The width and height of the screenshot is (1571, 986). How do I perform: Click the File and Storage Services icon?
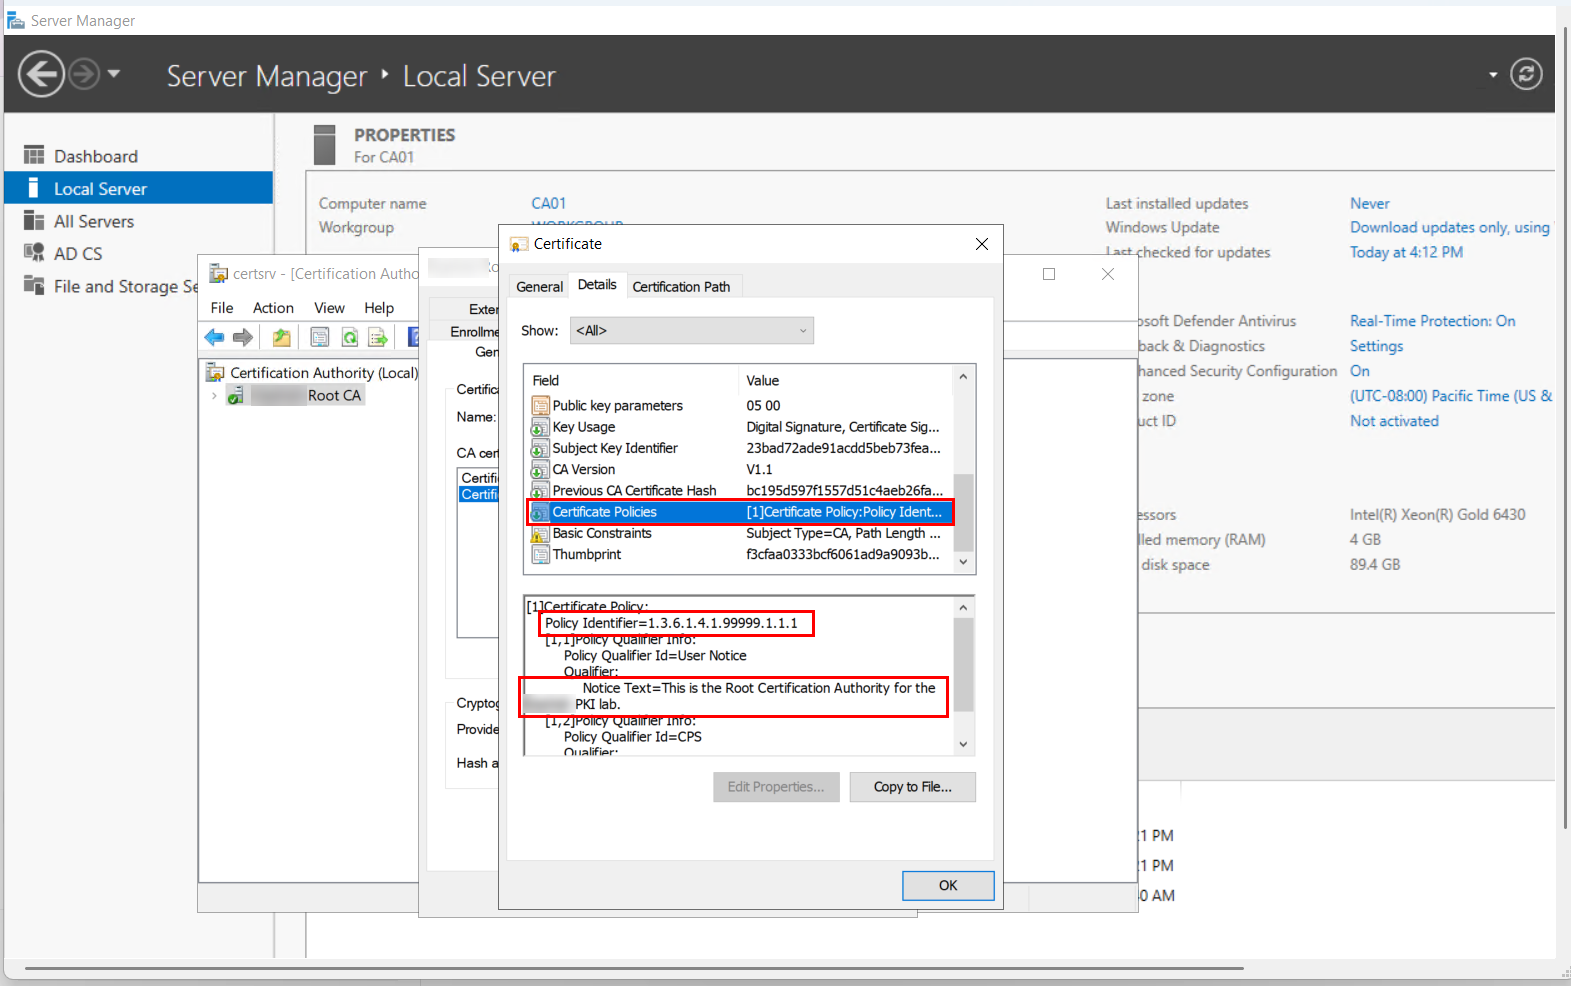click(x=34, y=286)
